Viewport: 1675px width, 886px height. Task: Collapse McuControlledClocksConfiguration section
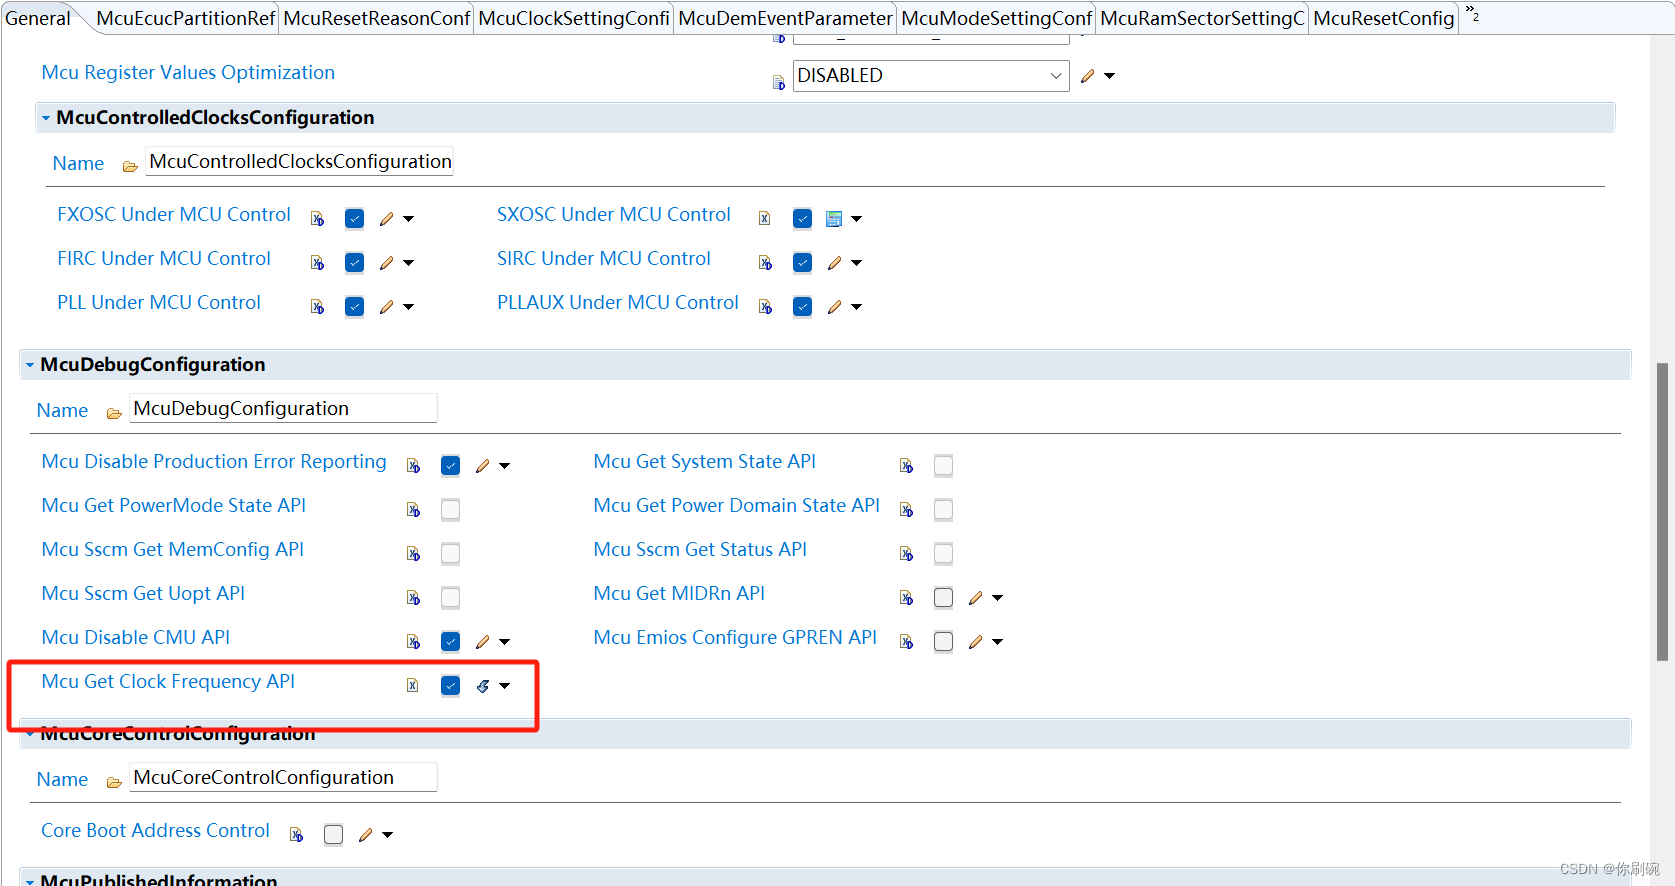[x=46, y=118]
